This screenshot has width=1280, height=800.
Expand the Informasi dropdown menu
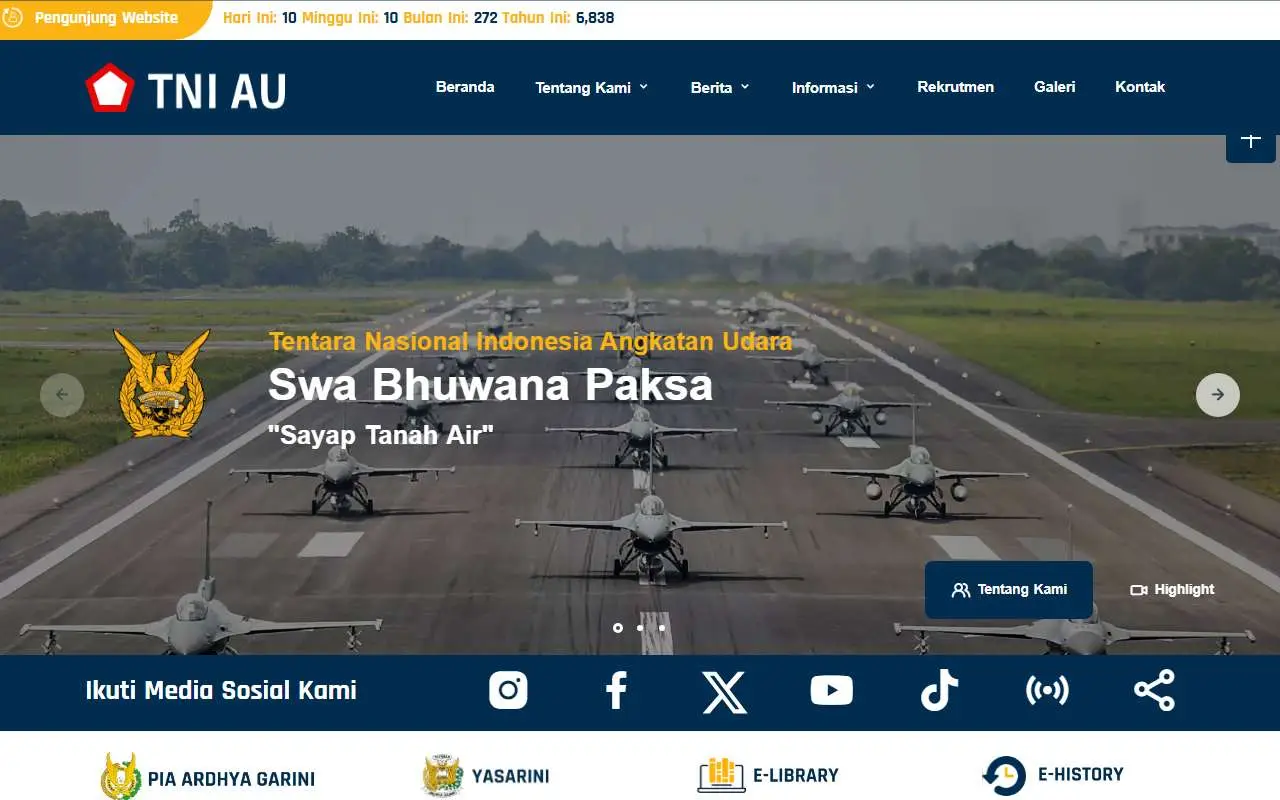point(833,87)
